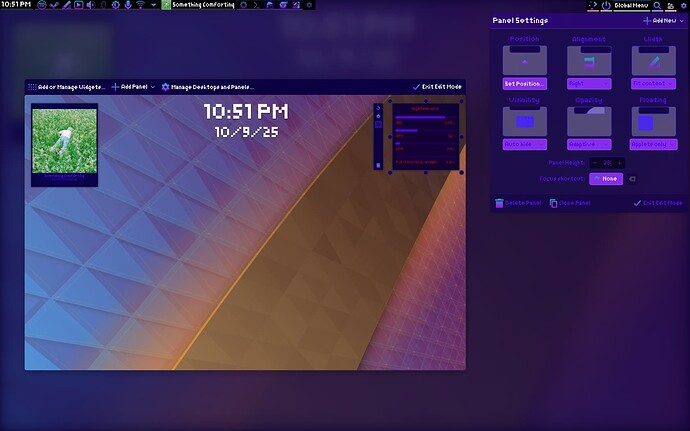Expand the Add New dropdown in Panel Settings
Screen dimensions: 690x431
pyautogui.click(x=664, y=21)
